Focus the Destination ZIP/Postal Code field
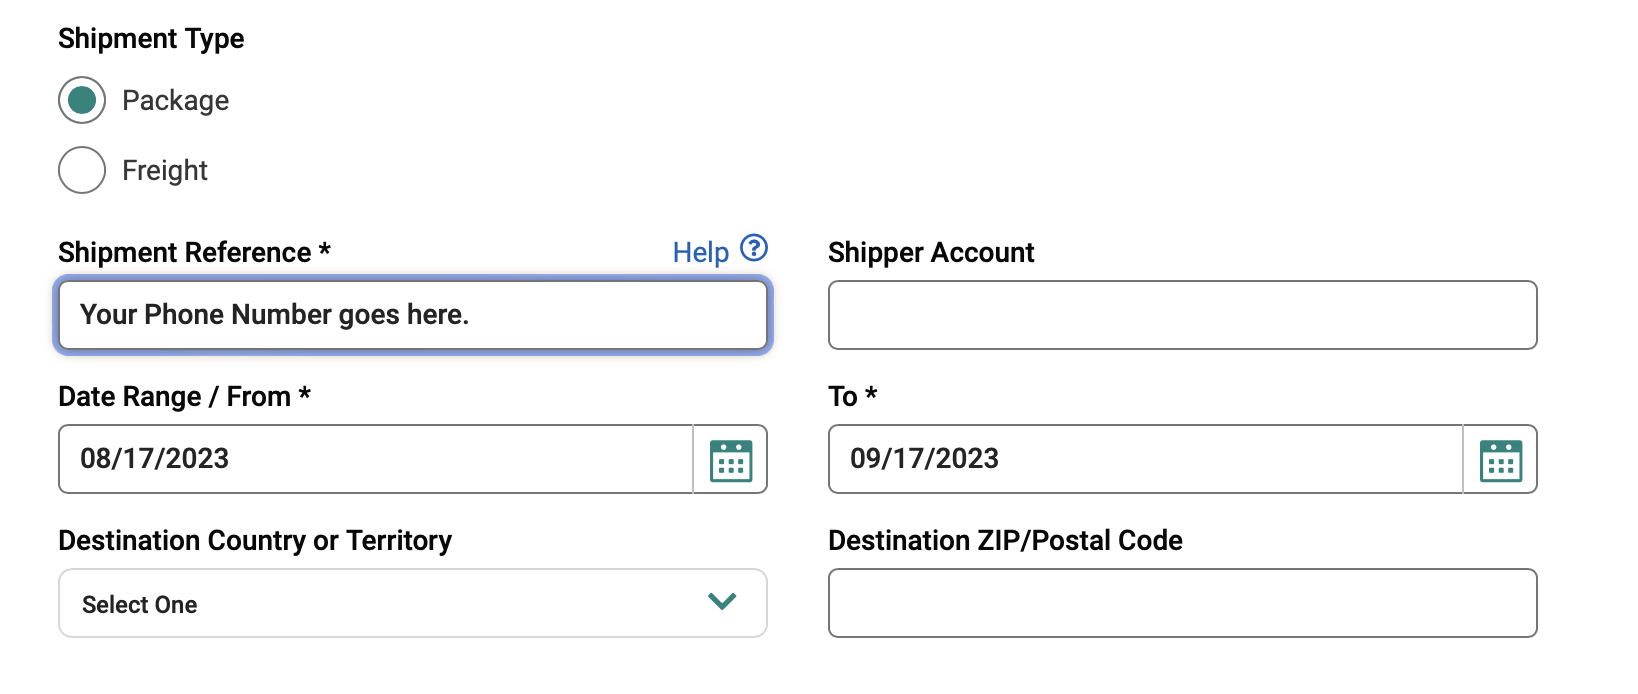 1182,603
